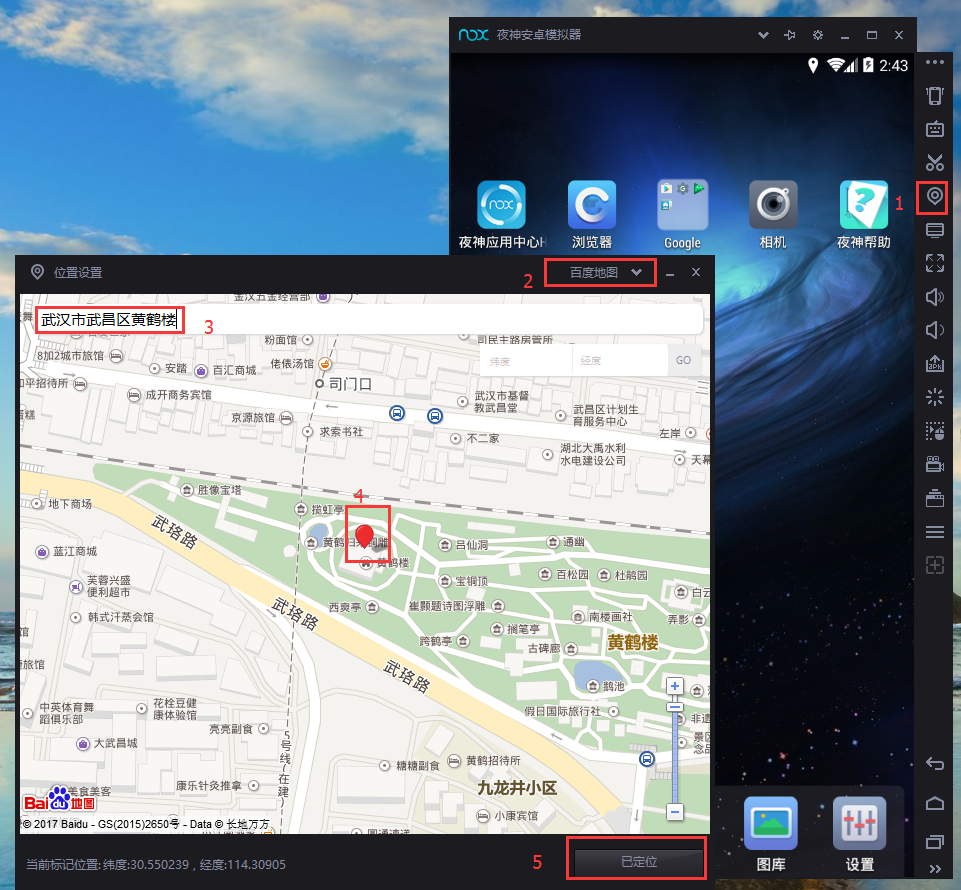Open the three-dots more options in sidebar
Viewport: 961px width, 890px height.
pos(935,63)
